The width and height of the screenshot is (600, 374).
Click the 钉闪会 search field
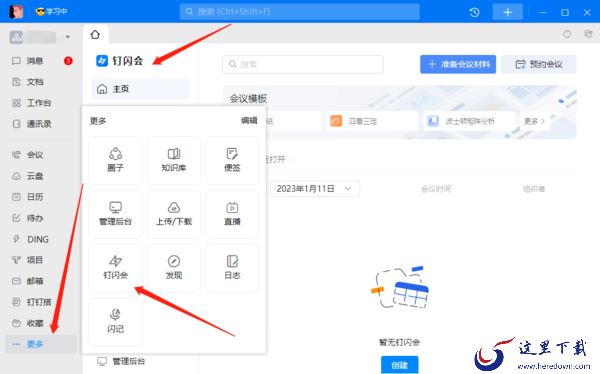click(x=303, y=64)
